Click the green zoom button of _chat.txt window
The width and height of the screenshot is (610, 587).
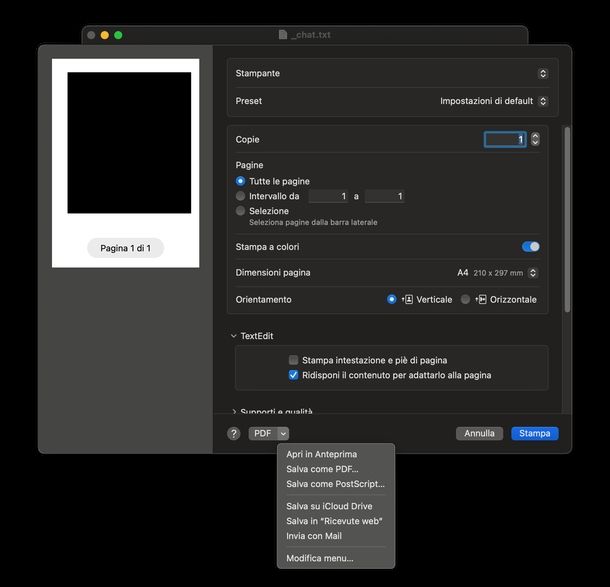tap(118, 35)
